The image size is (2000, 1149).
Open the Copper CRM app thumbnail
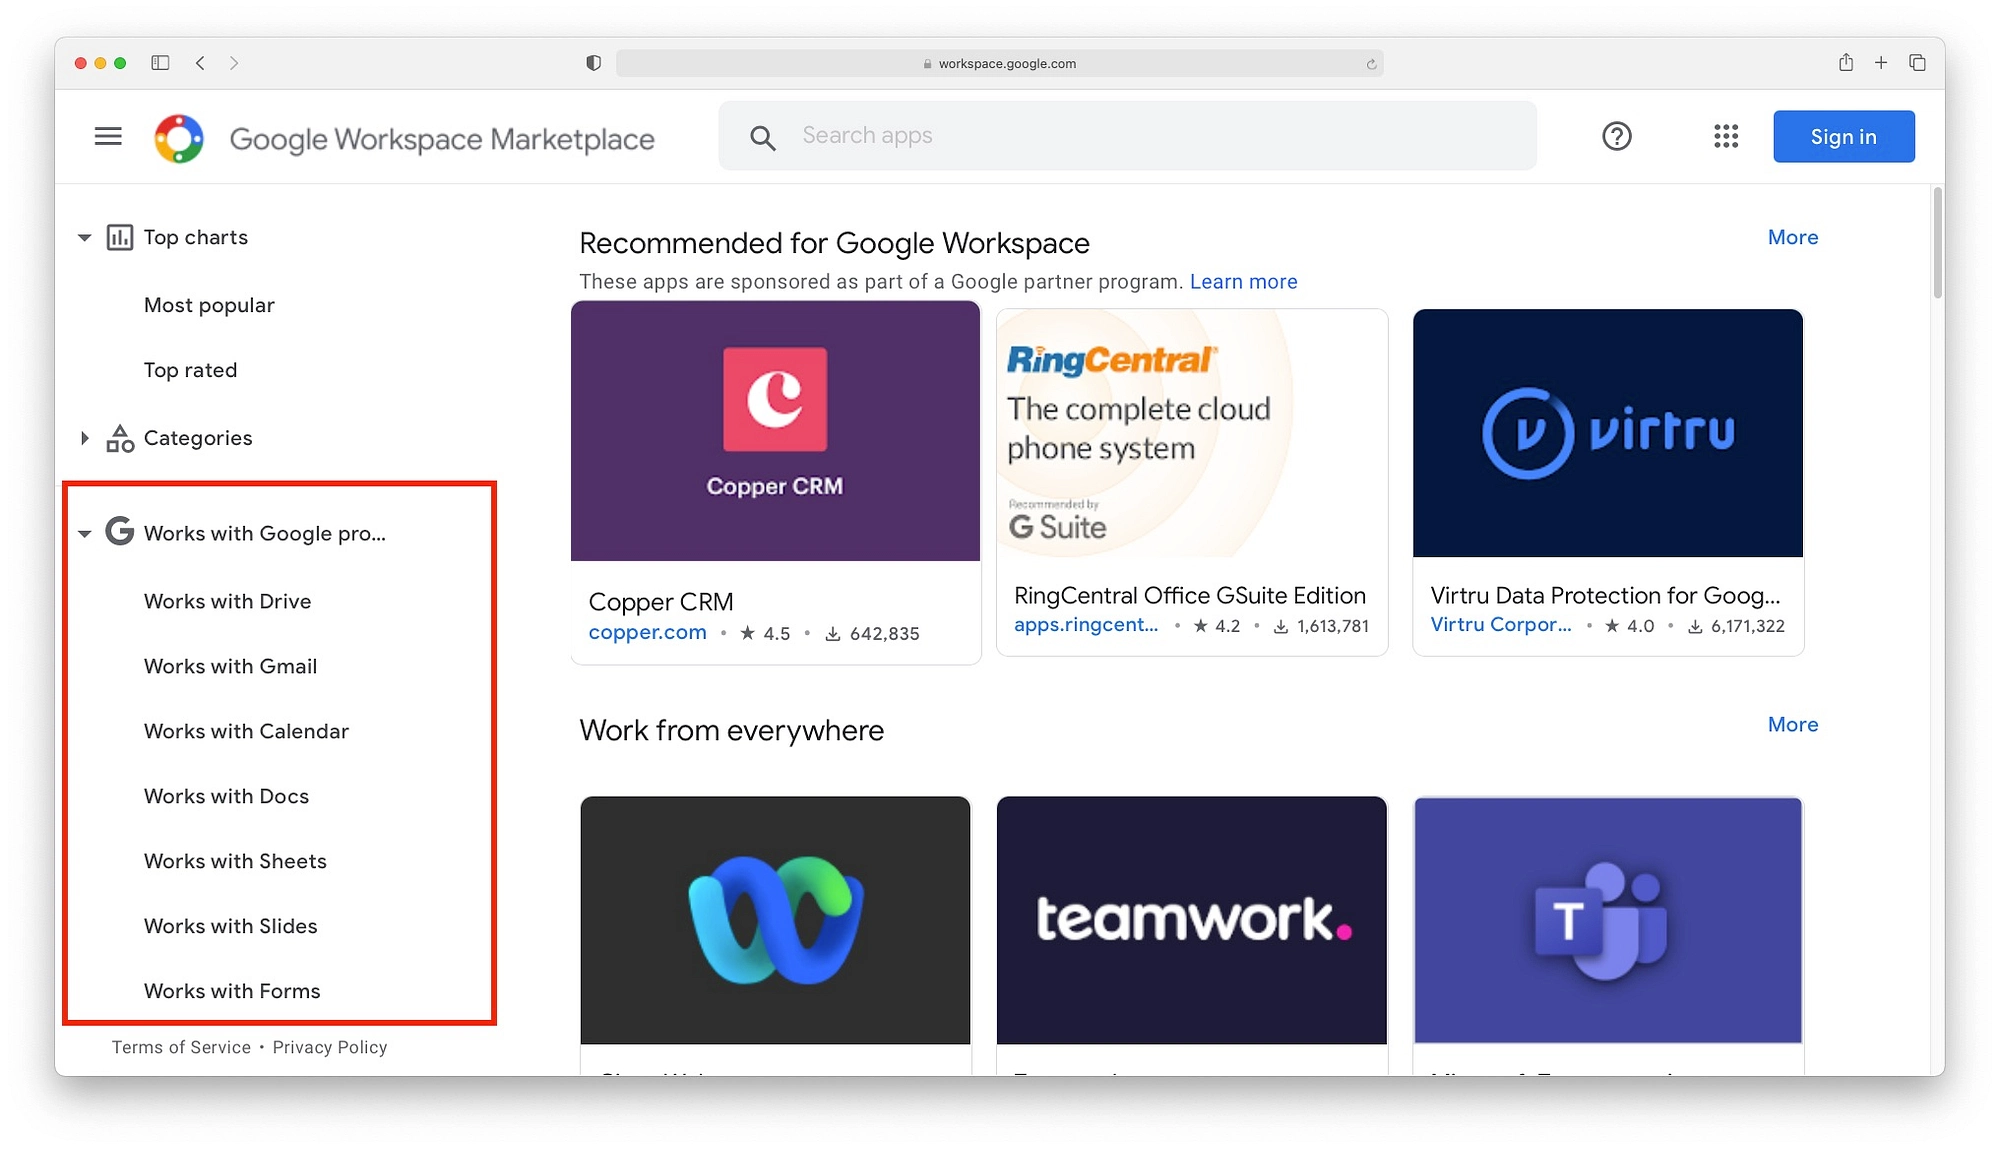click(775, 431)
